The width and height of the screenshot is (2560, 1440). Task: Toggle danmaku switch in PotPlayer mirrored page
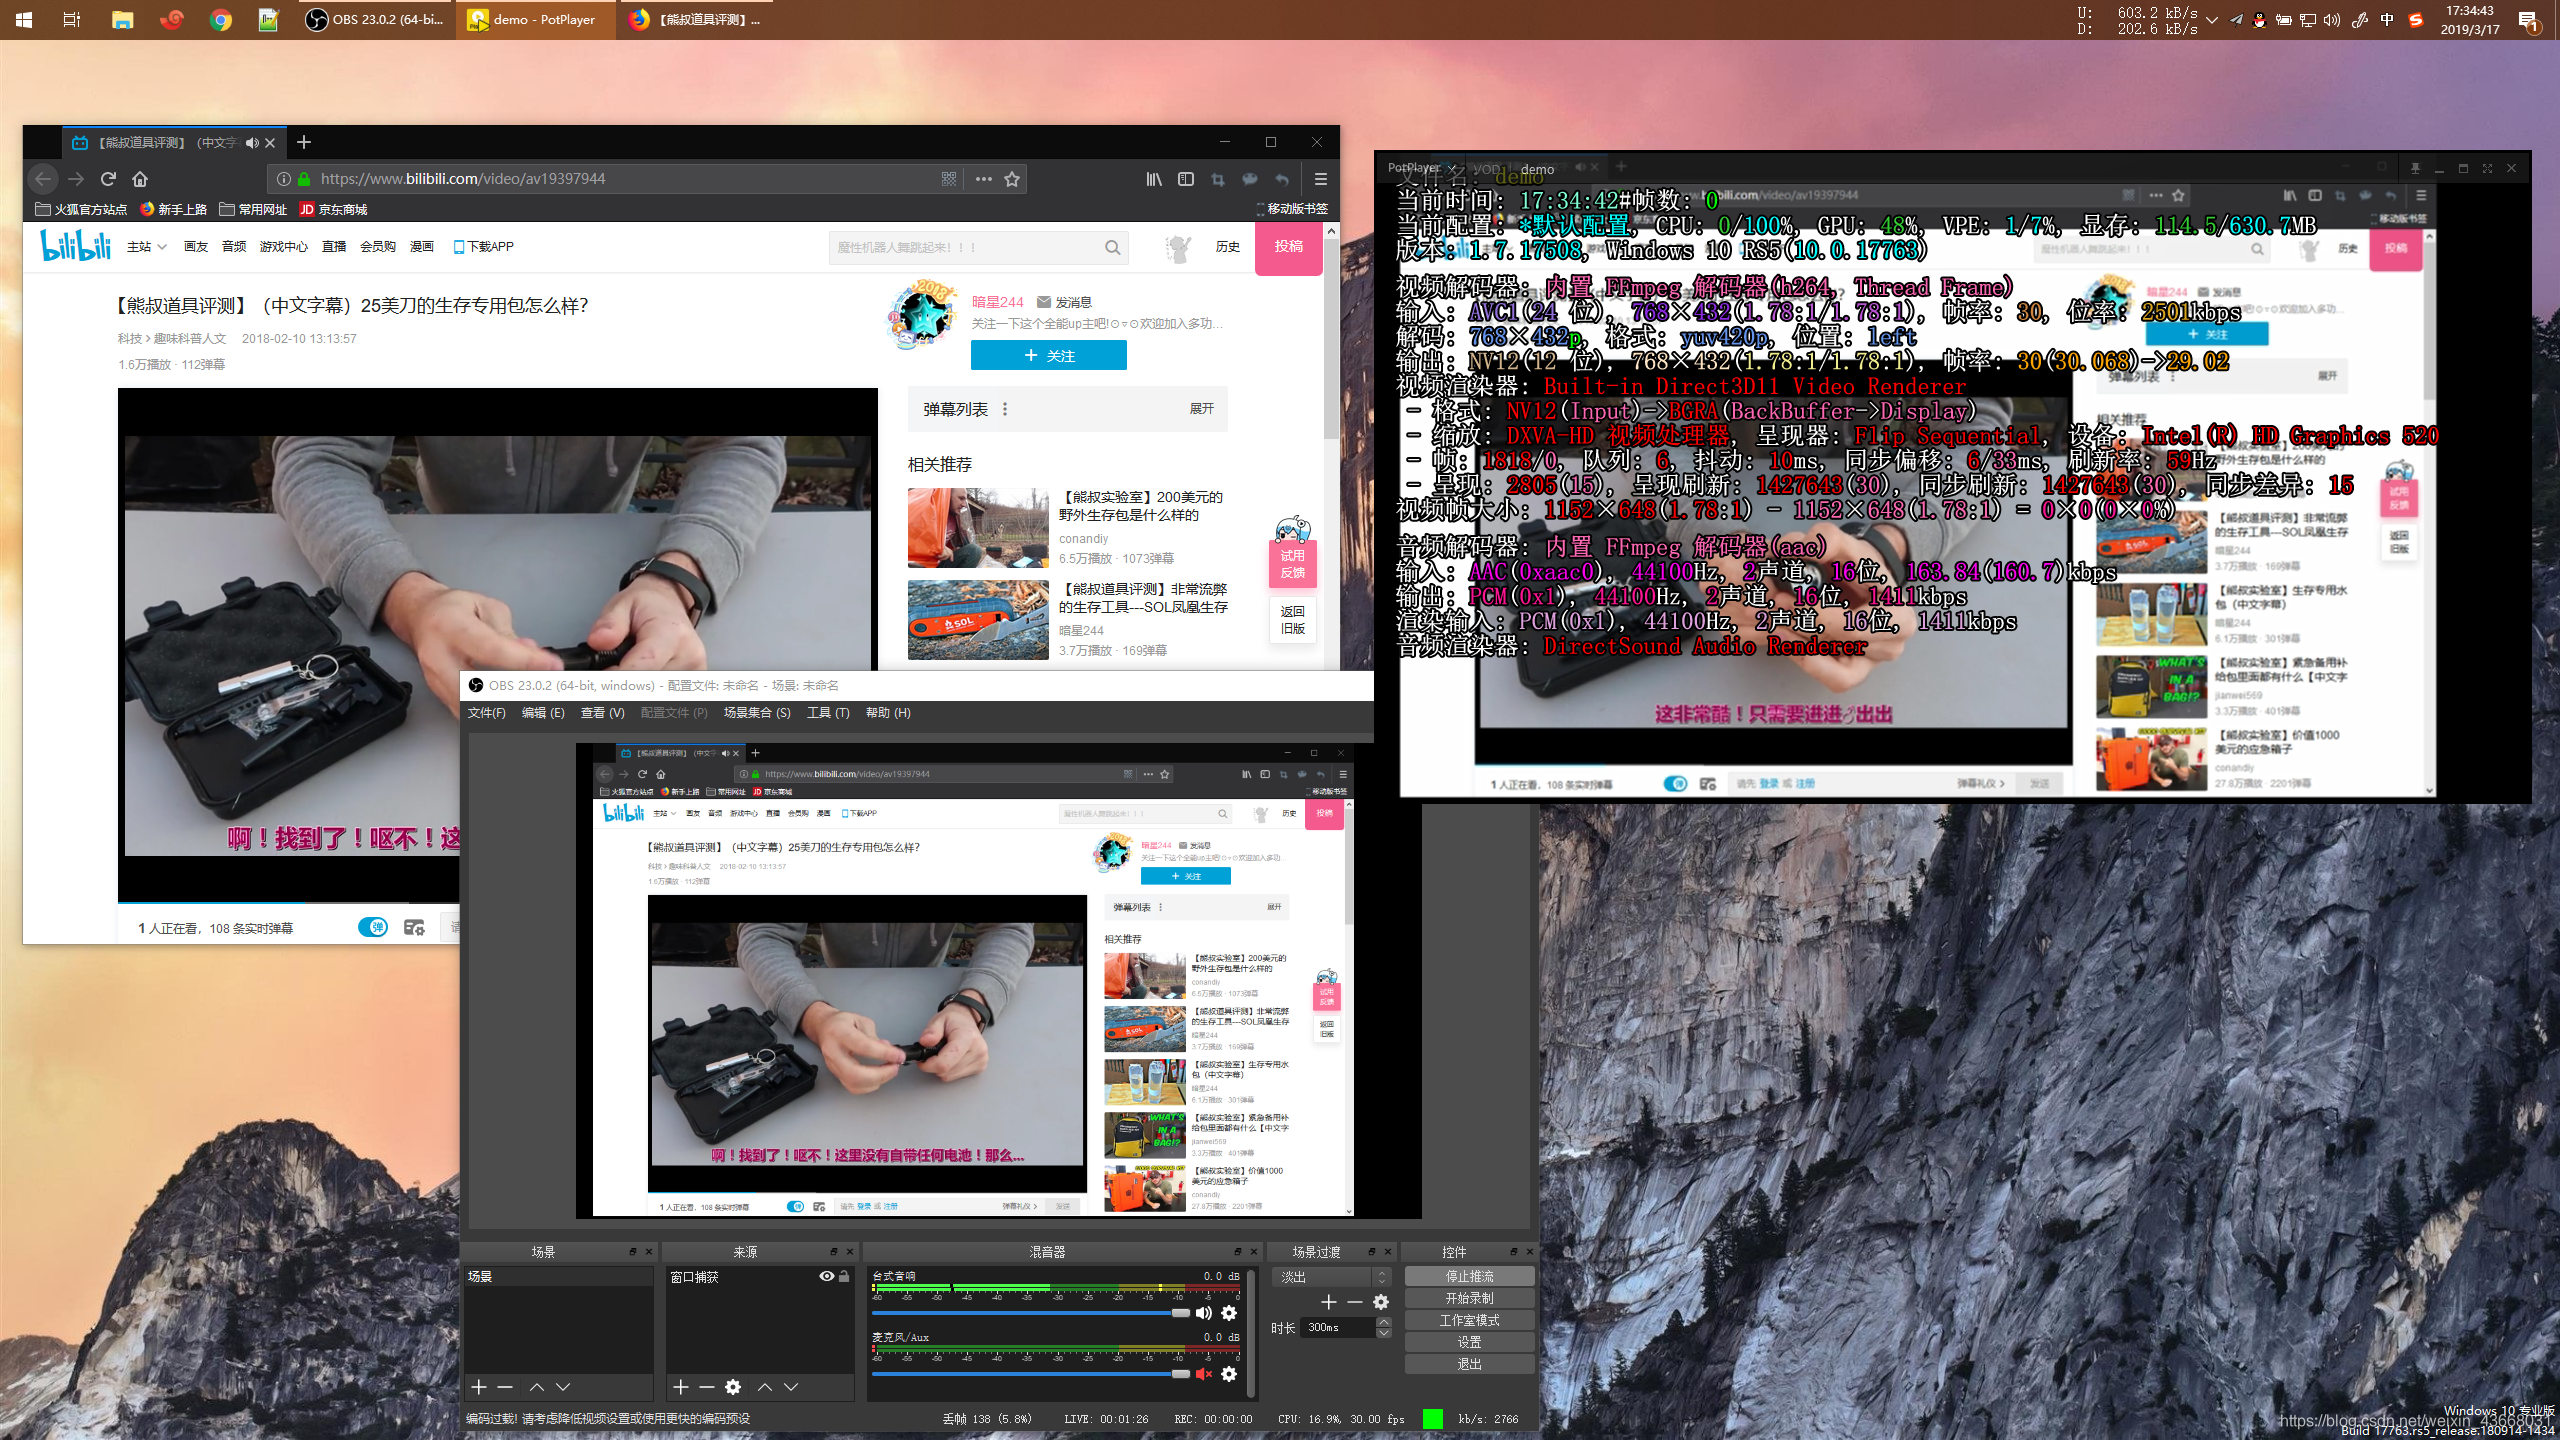point(1675,783)
